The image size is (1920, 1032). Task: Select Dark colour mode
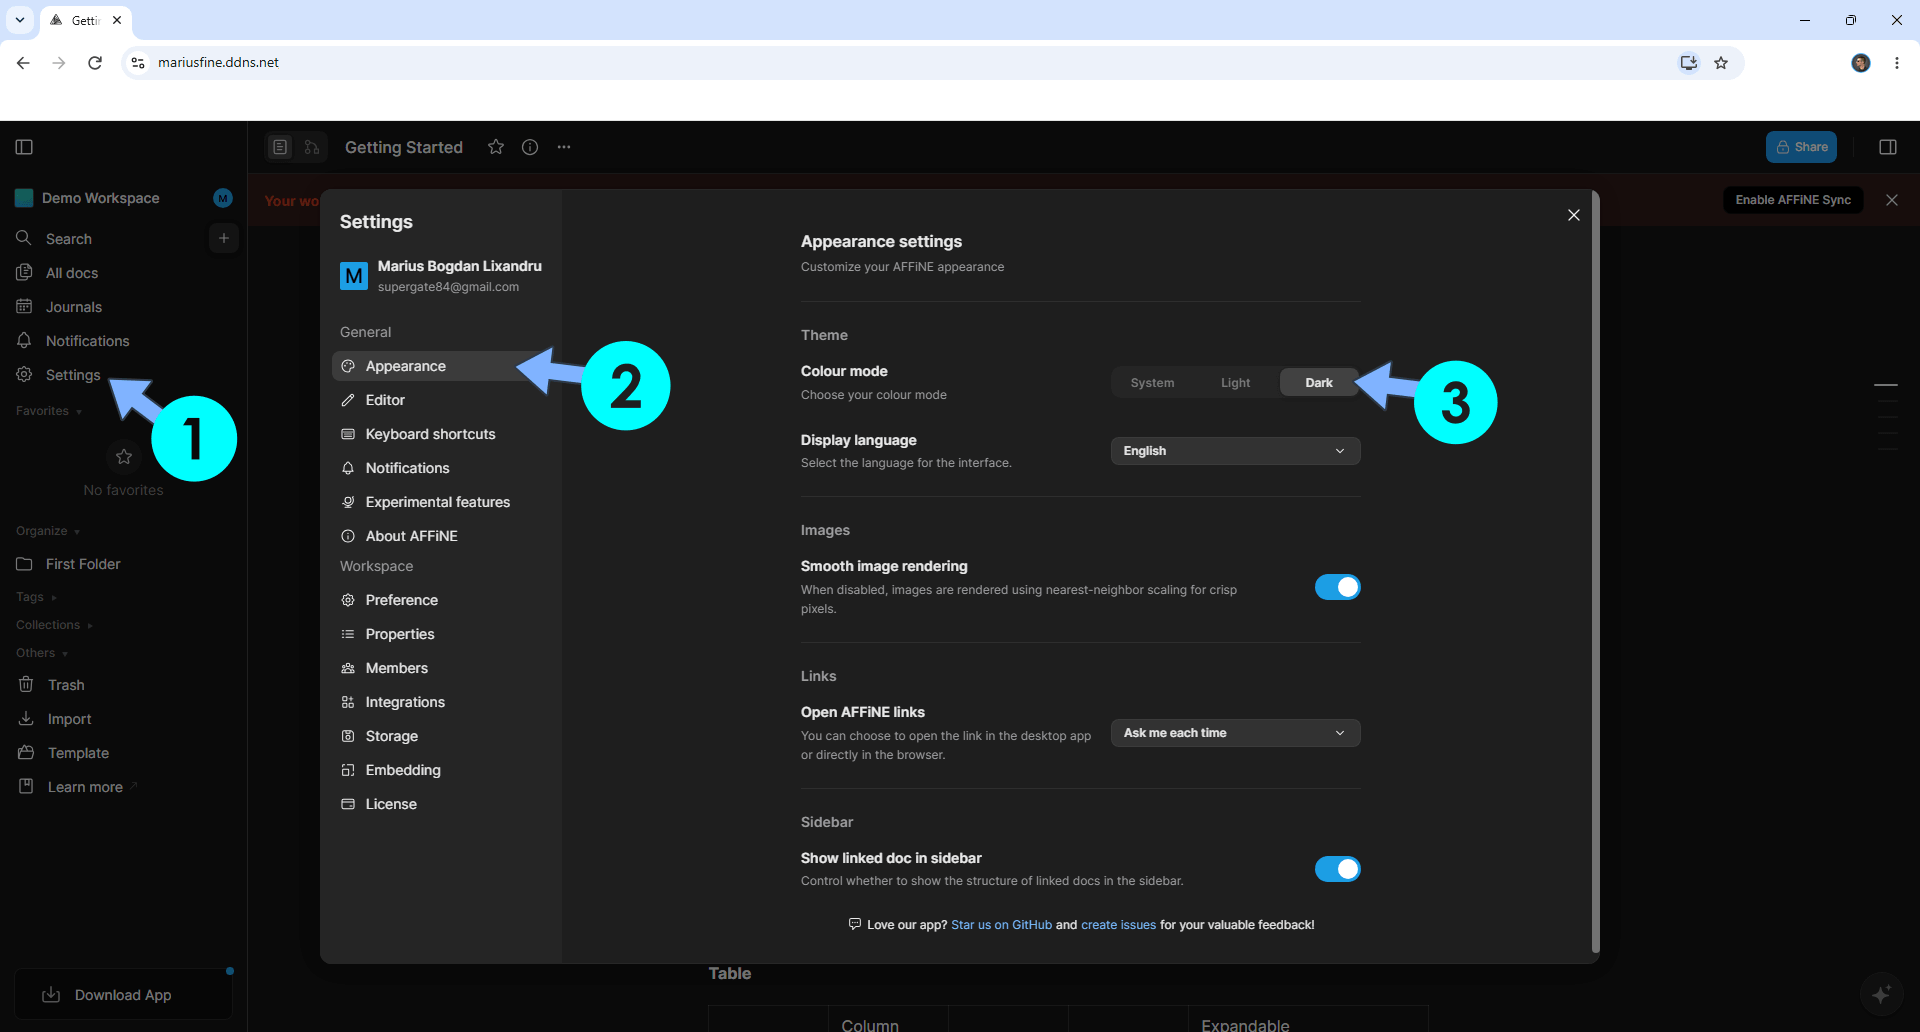click(1319, 383)
